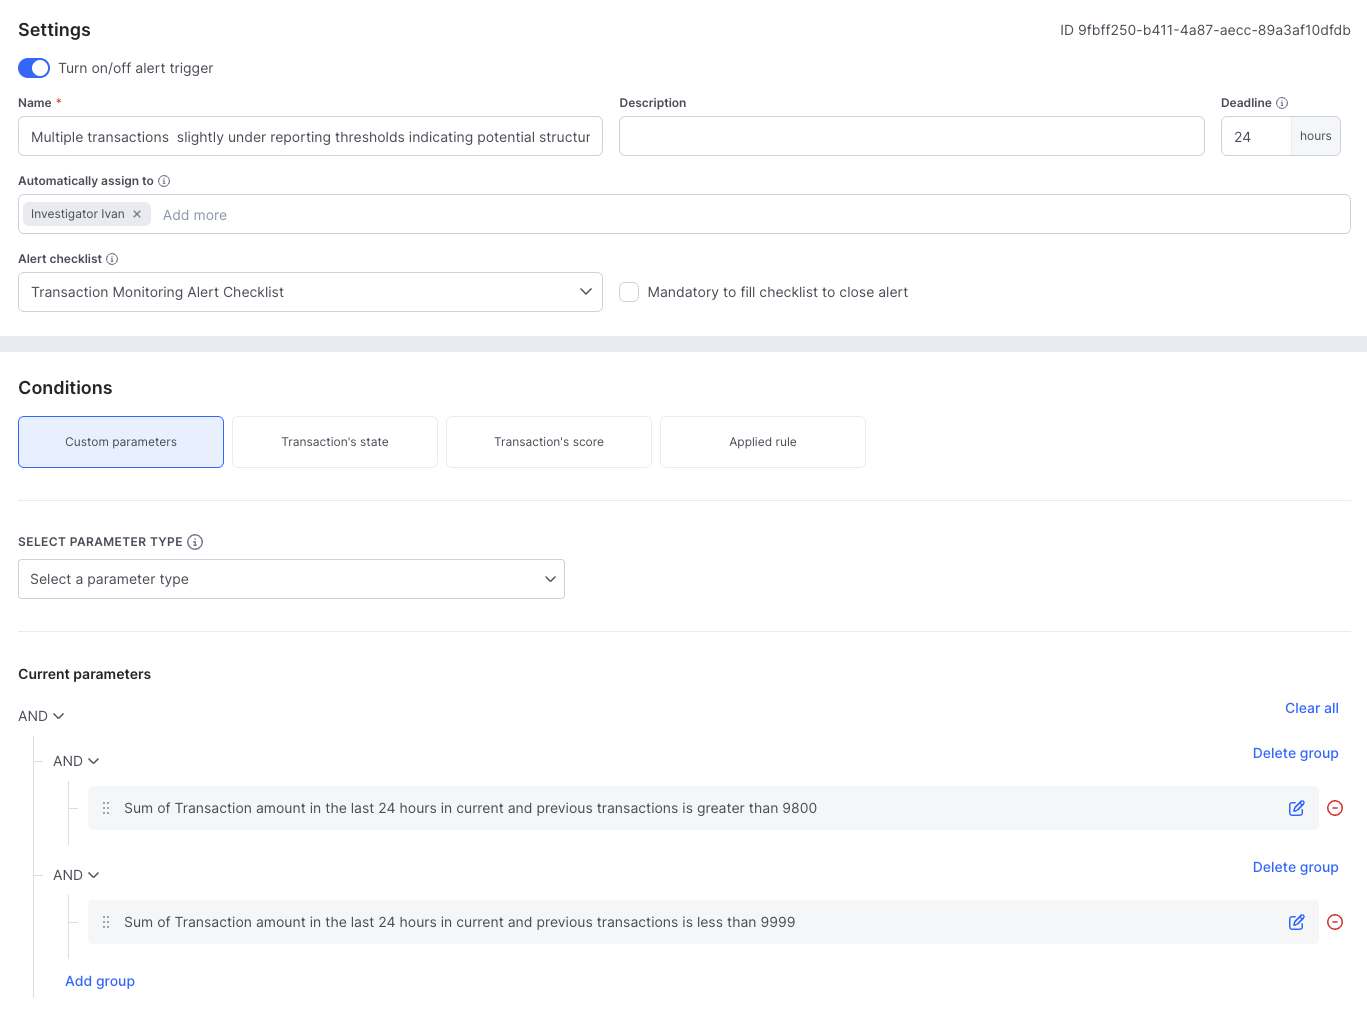1367x1025 pixels.
Task: Tick the Mandatory to fill checklist checkbox
Action: click(x=629, y=292)
